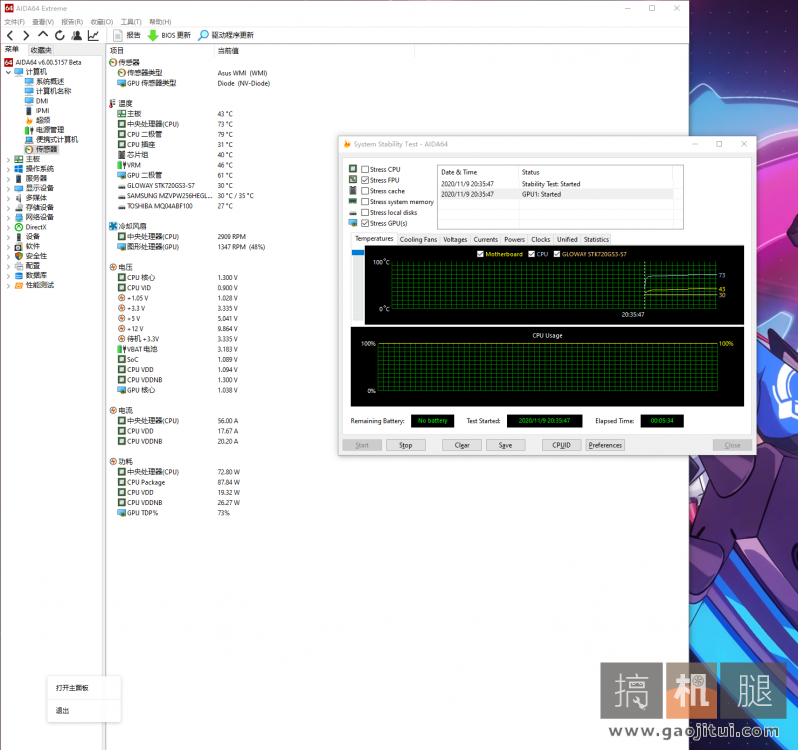
Task: Select the 便携式计算机 tree item
Action: (51, 139)
